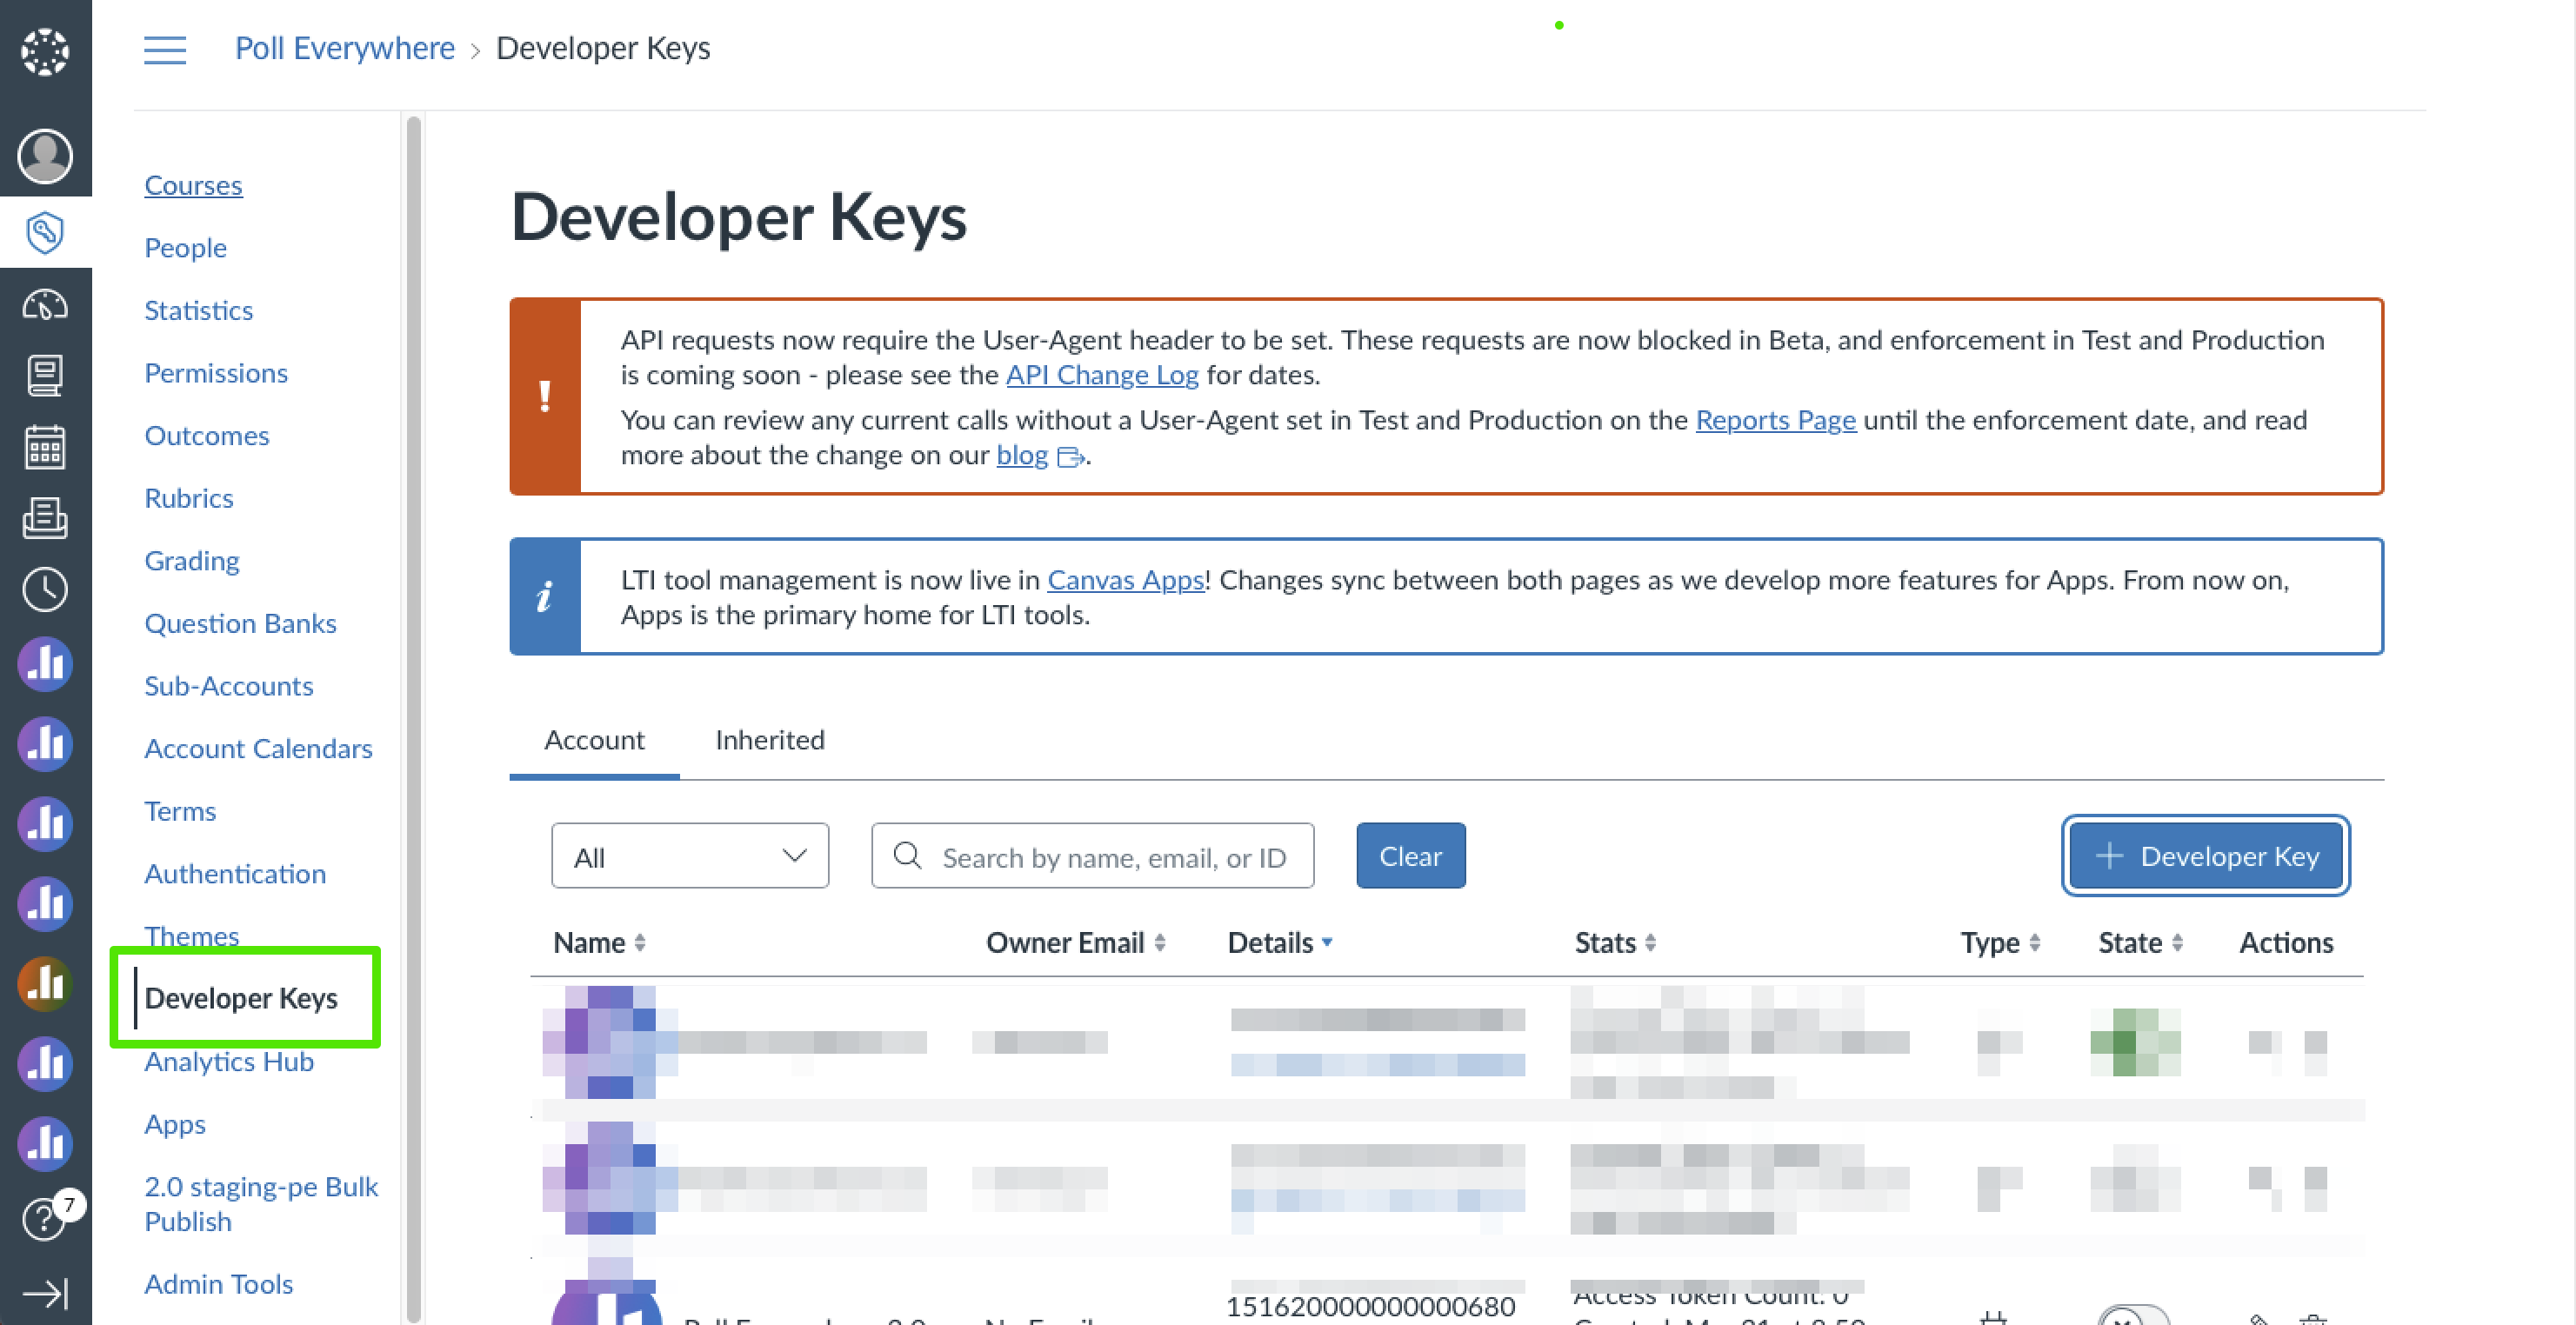Image resolution: width=2576 pixels, height=1325 pixels.
Task: Open Statistics in account navigation
Action: pos(198,310)
